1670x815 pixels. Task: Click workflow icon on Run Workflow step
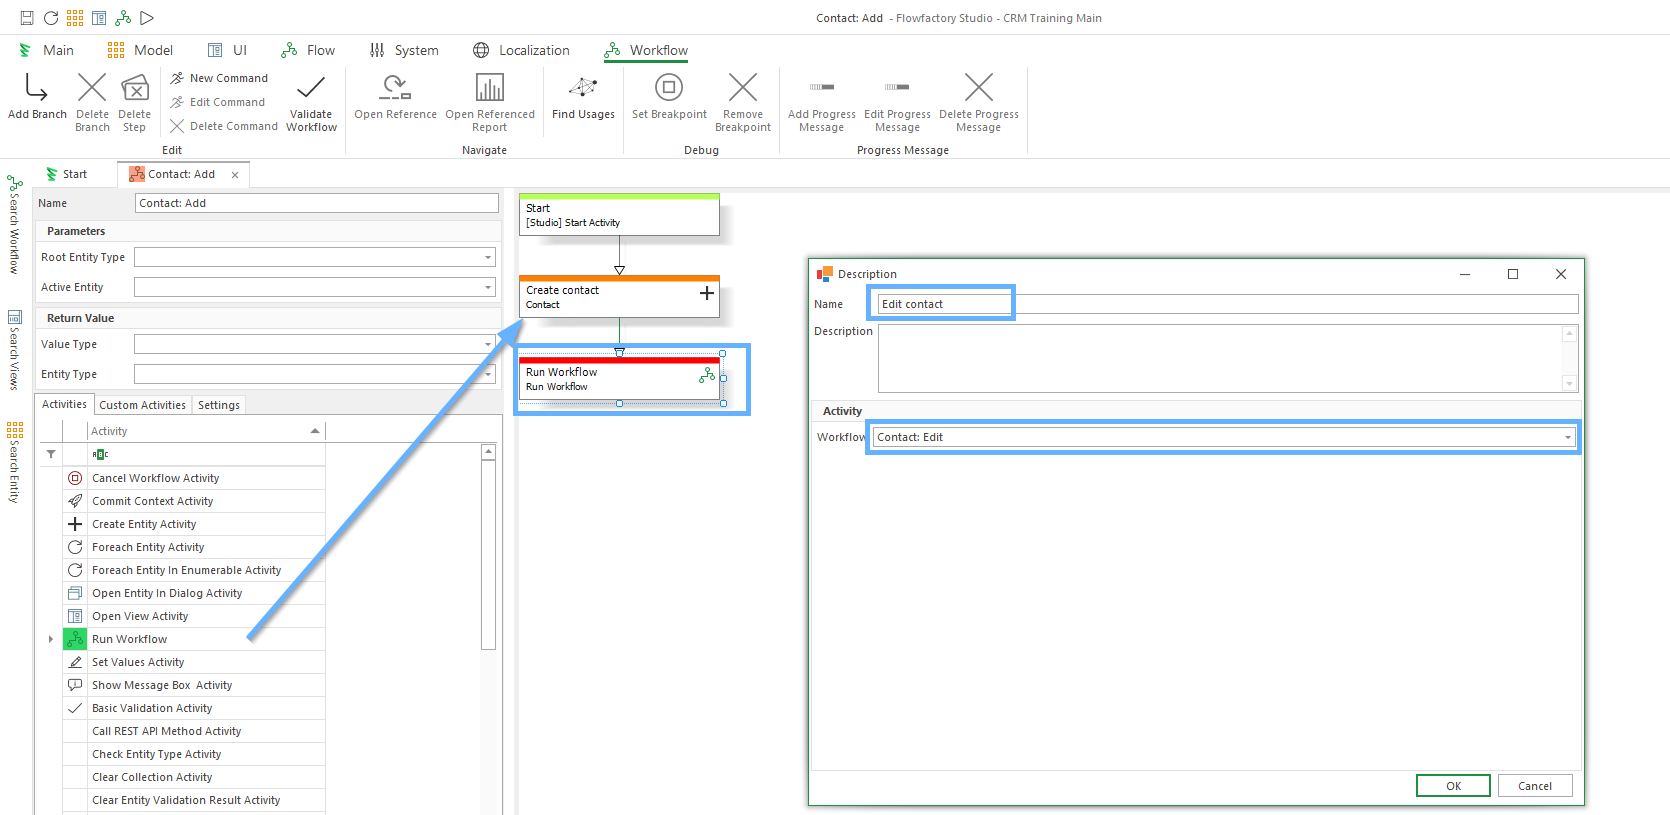coord(707,375)
